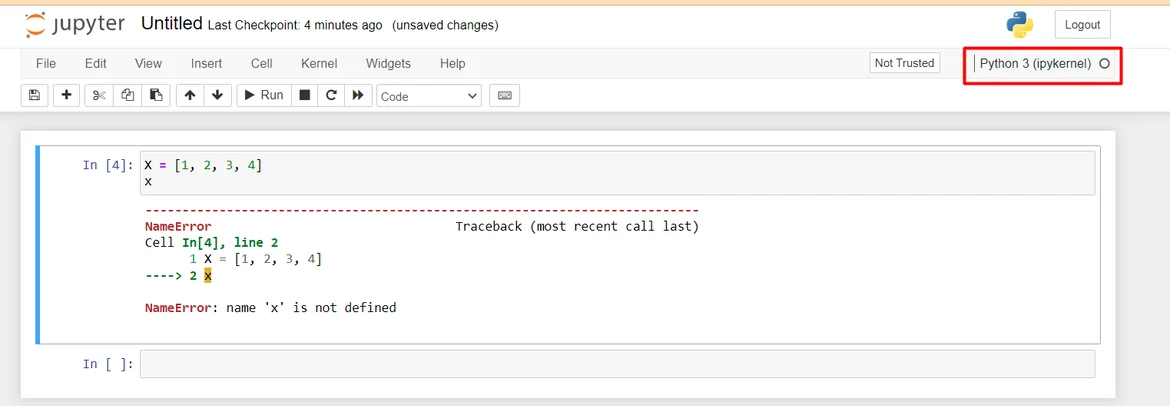Expand the Widgets menu
The image size is (1170, 406).
[x=388, y=63]
